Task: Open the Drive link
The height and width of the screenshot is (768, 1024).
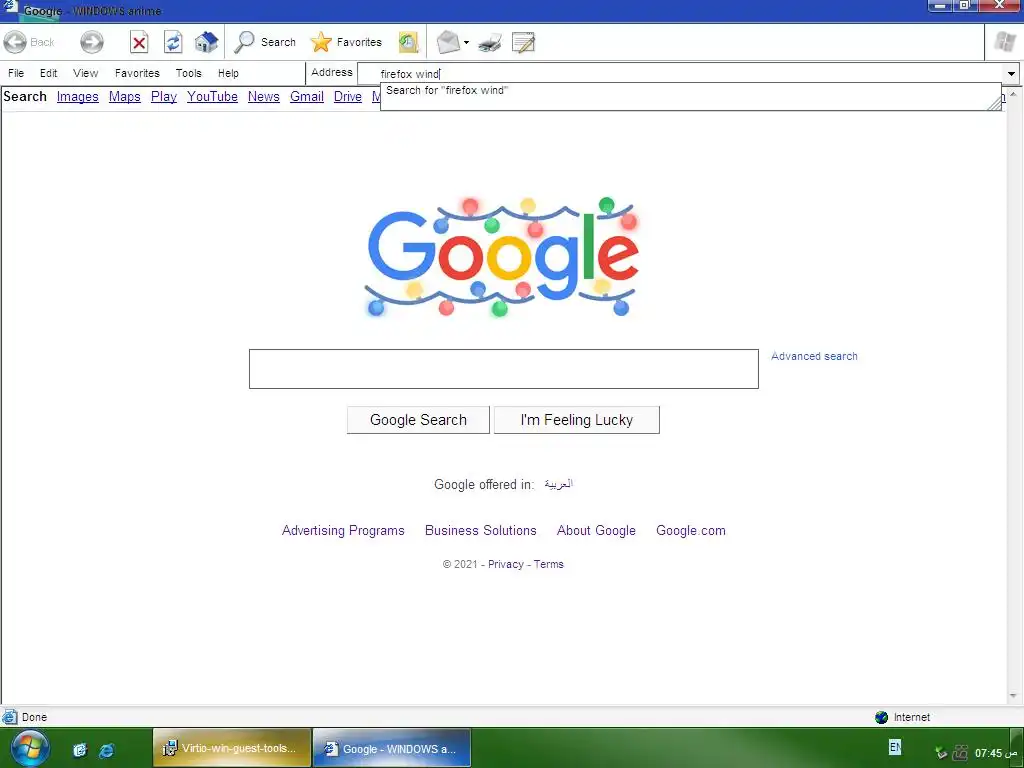Action: coord(347,97)
